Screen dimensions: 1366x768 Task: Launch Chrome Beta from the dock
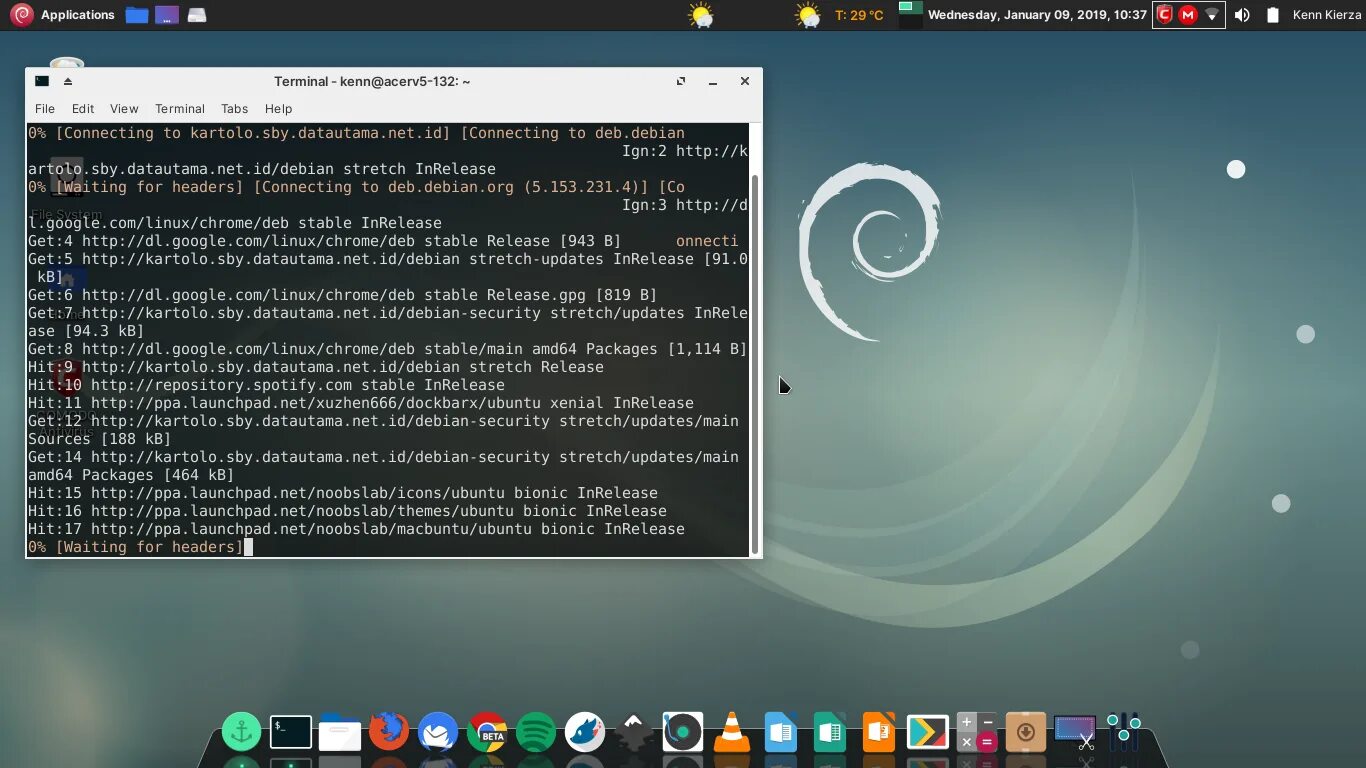(487, 732)
